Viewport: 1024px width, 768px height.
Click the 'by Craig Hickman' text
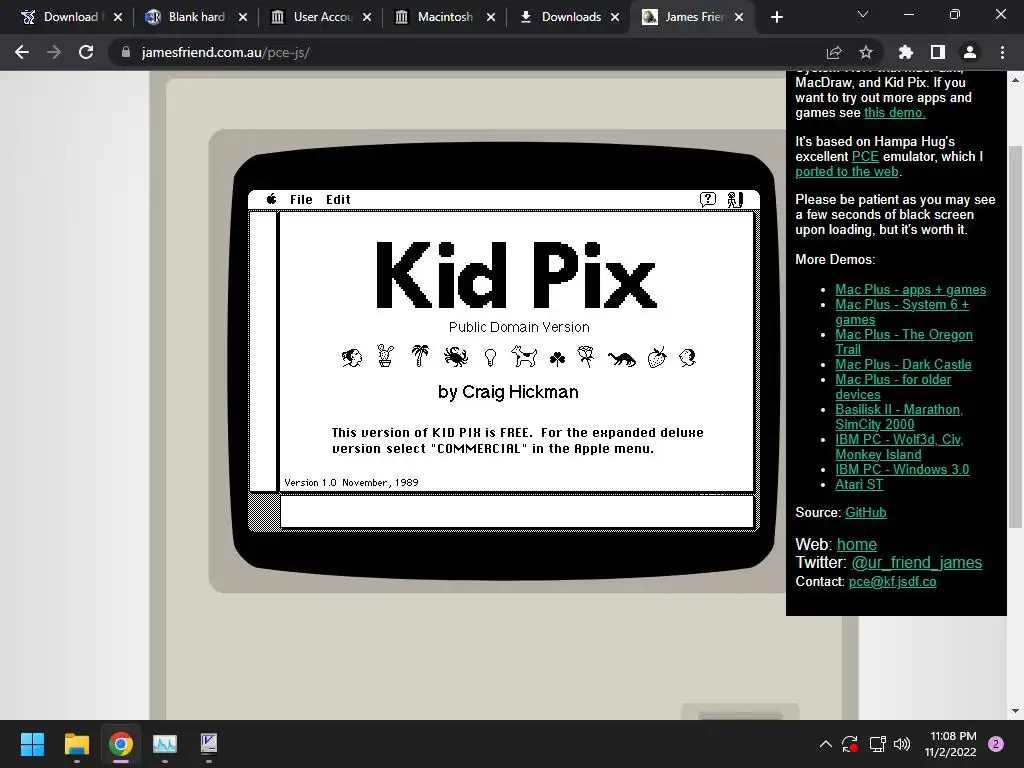click(508, 392)
